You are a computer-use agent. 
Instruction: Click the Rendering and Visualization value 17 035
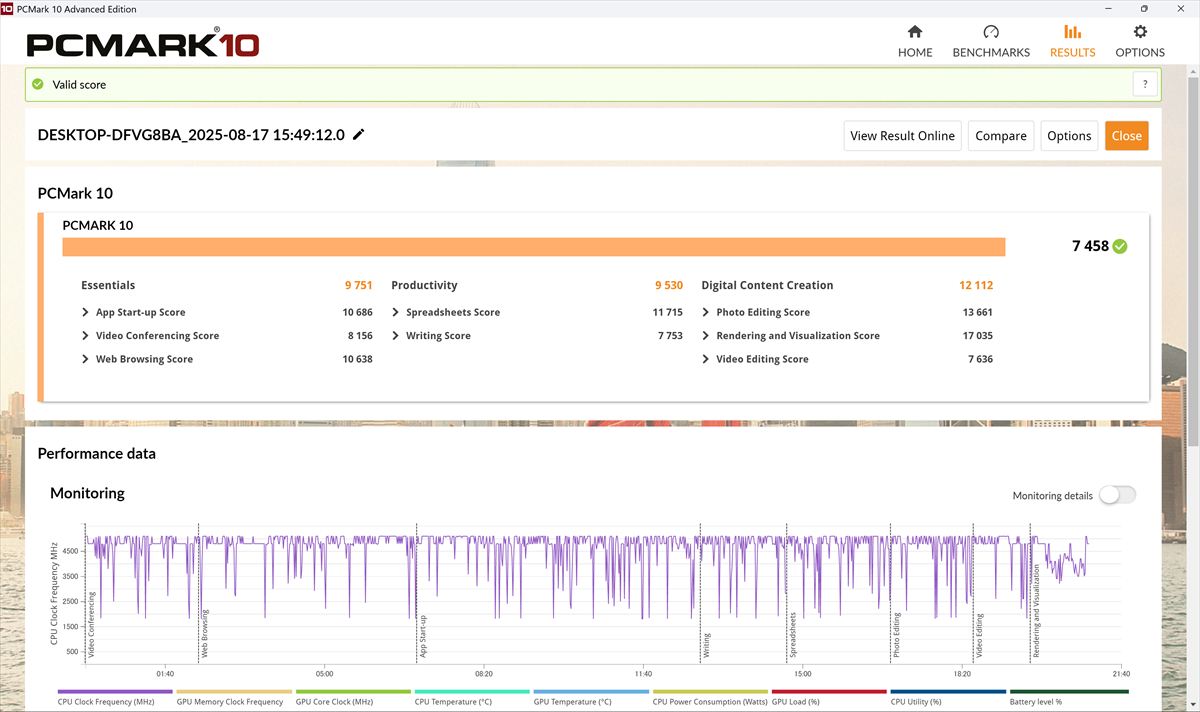point(978,336)
